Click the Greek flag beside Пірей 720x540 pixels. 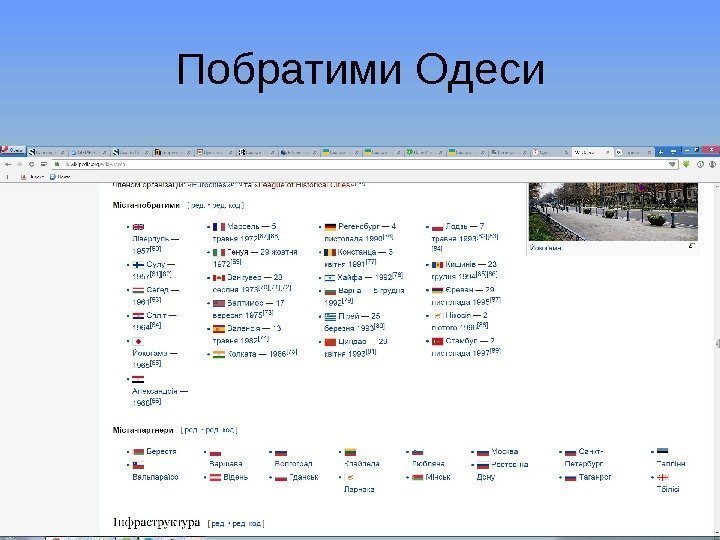click(331, 316)
